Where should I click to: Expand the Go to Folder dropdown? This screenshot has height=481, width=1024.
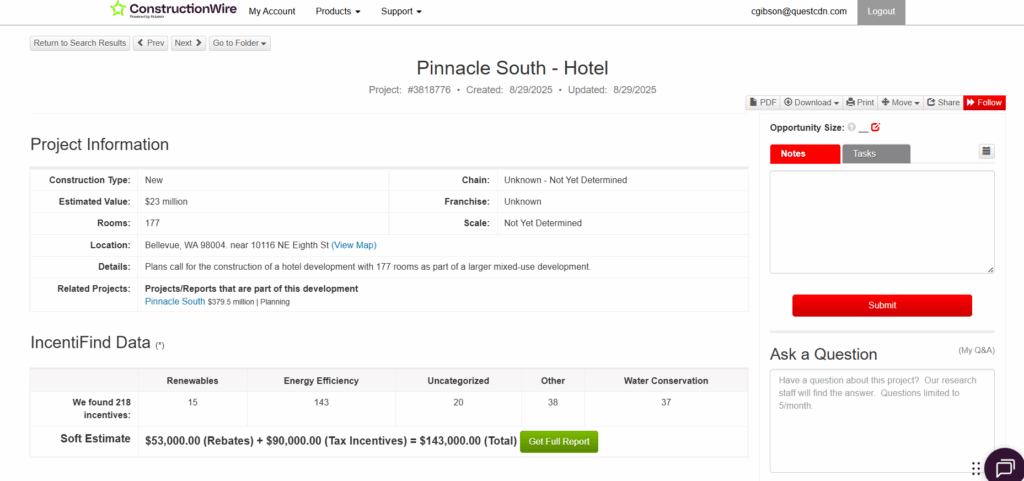[x=240, y=43]
